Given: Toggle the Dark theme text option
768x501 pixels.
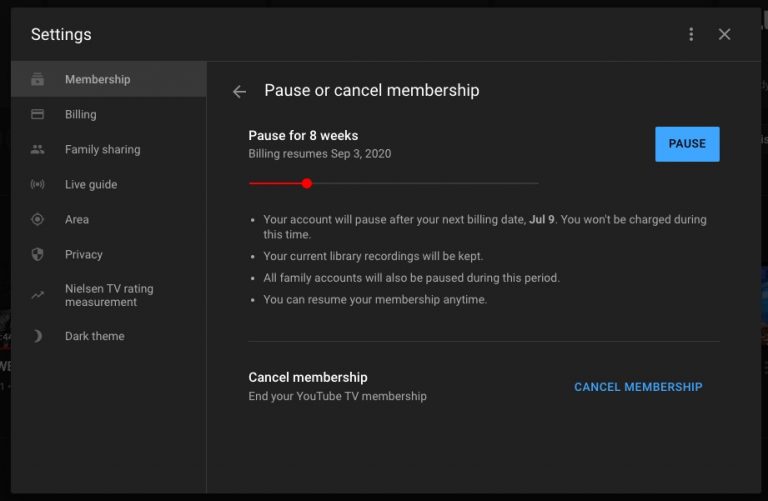Looking at the screenshot, I should [94, 337].
